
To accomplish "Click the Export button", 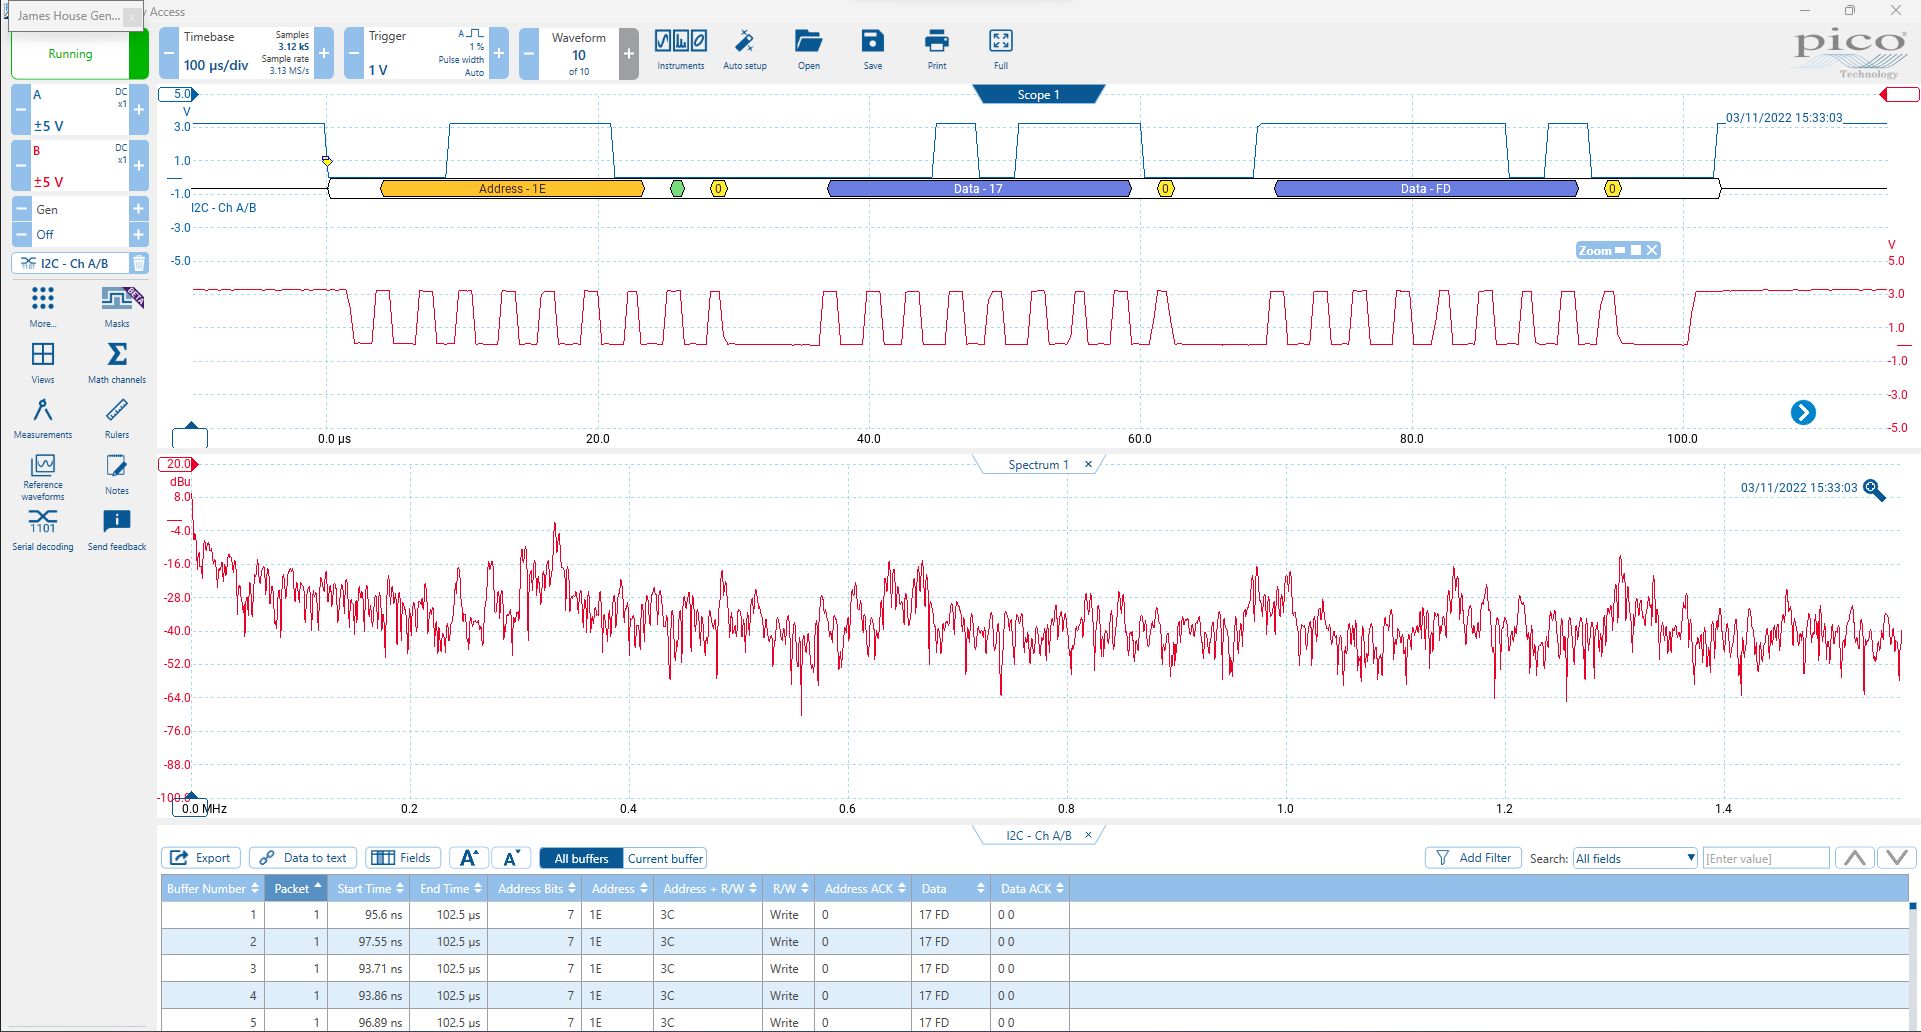I will pos(201,858).
